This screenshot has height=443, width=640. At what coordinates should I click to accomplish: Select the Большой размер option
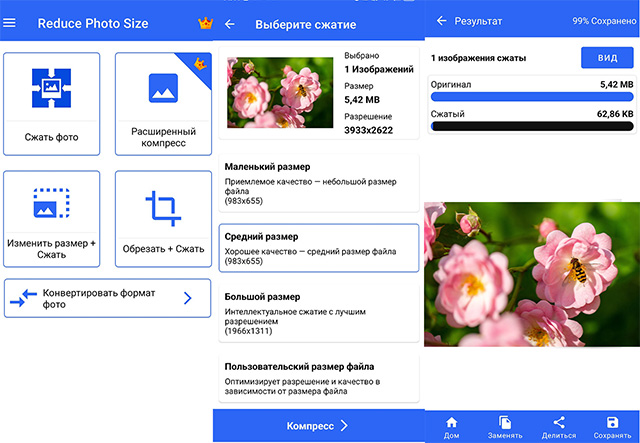319,313
